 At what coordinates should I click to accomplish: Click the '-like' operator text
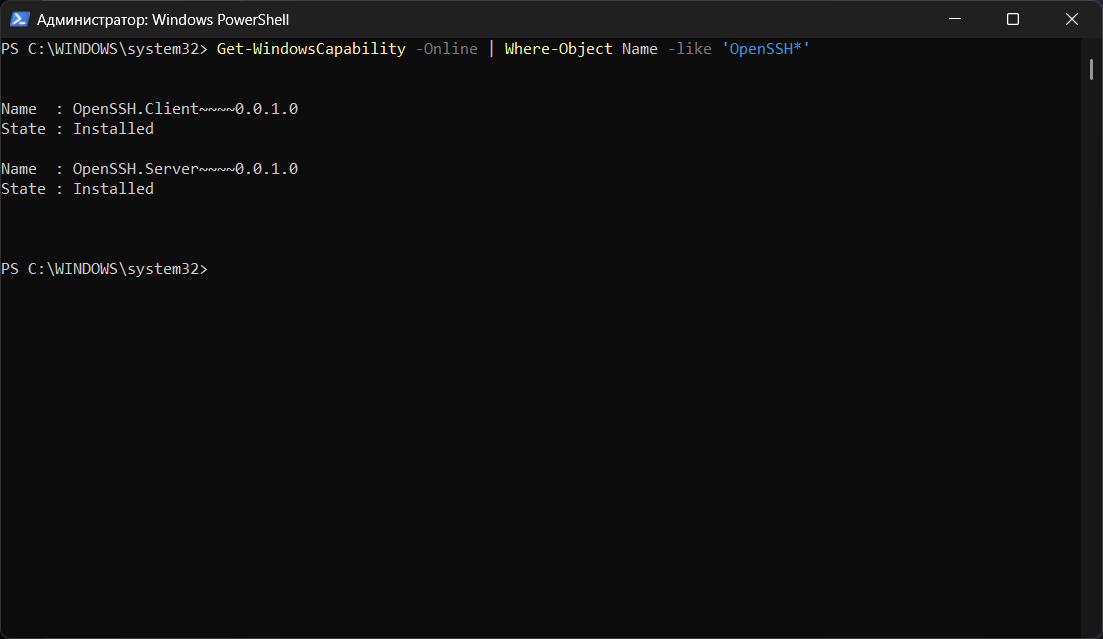(689, 49)
